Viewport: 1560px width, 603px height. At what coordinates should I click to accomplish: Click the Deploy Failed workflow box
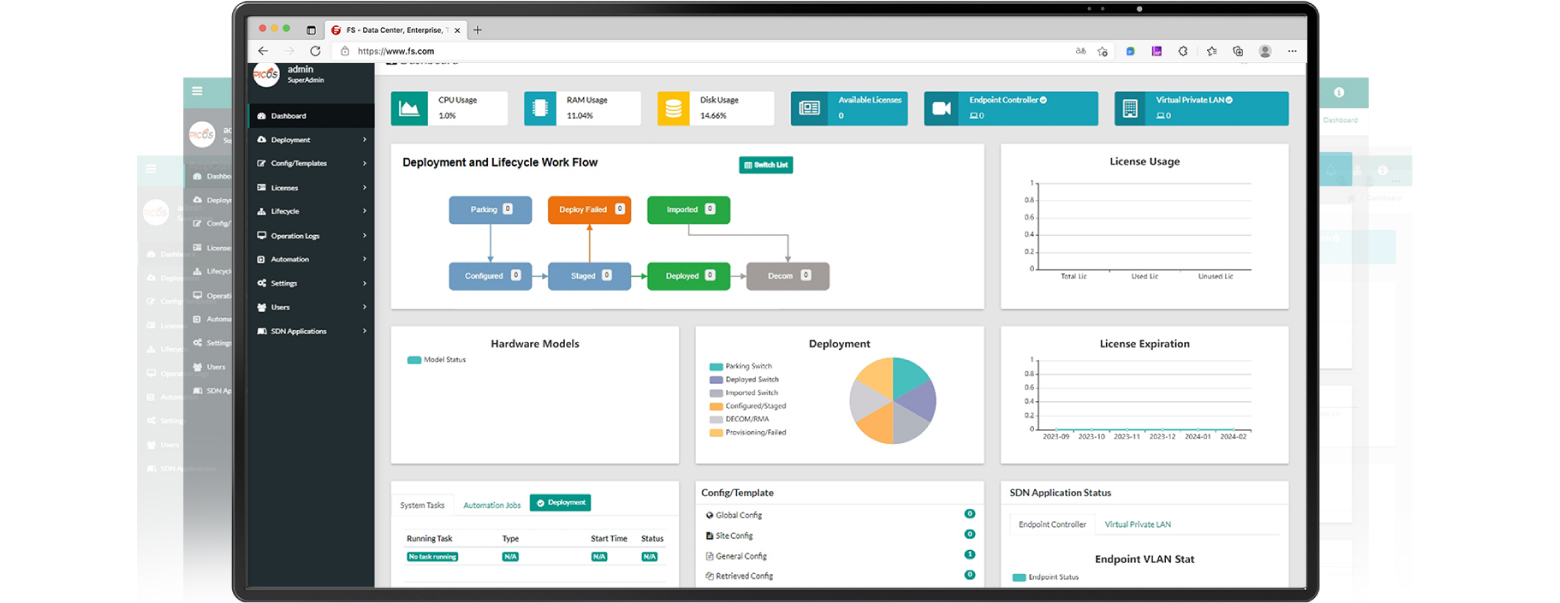[589, 210]
